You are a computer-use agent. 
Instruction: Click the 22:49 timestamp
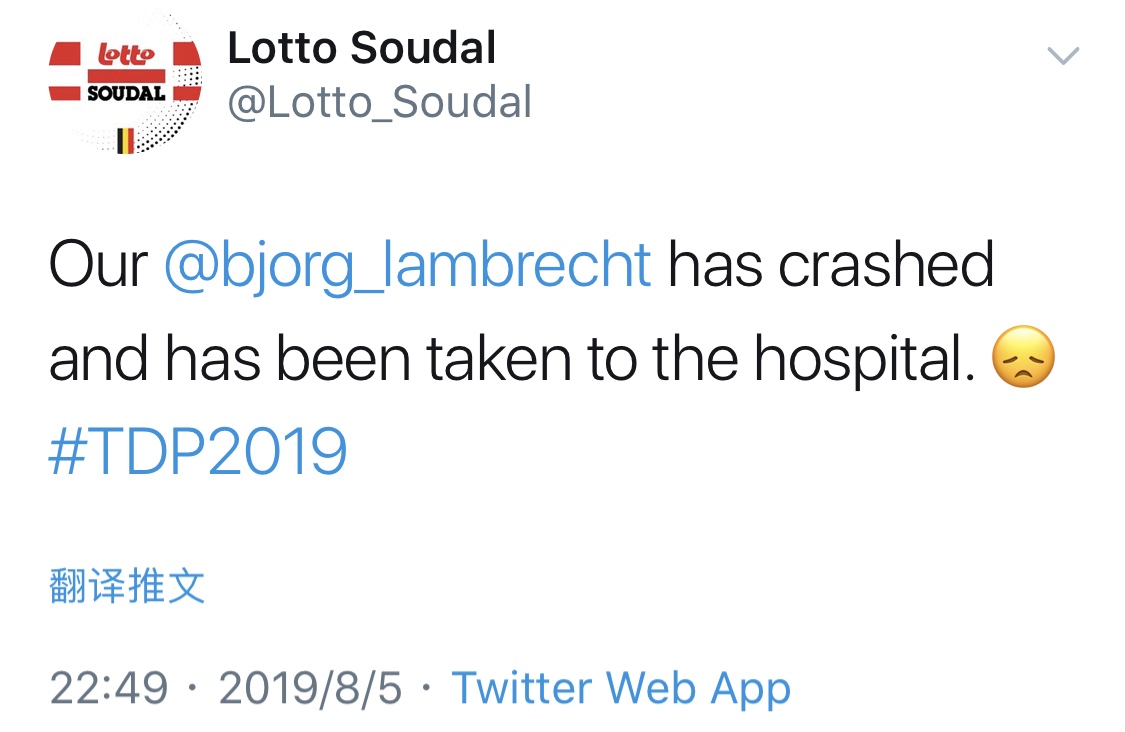tap(108, 688)
